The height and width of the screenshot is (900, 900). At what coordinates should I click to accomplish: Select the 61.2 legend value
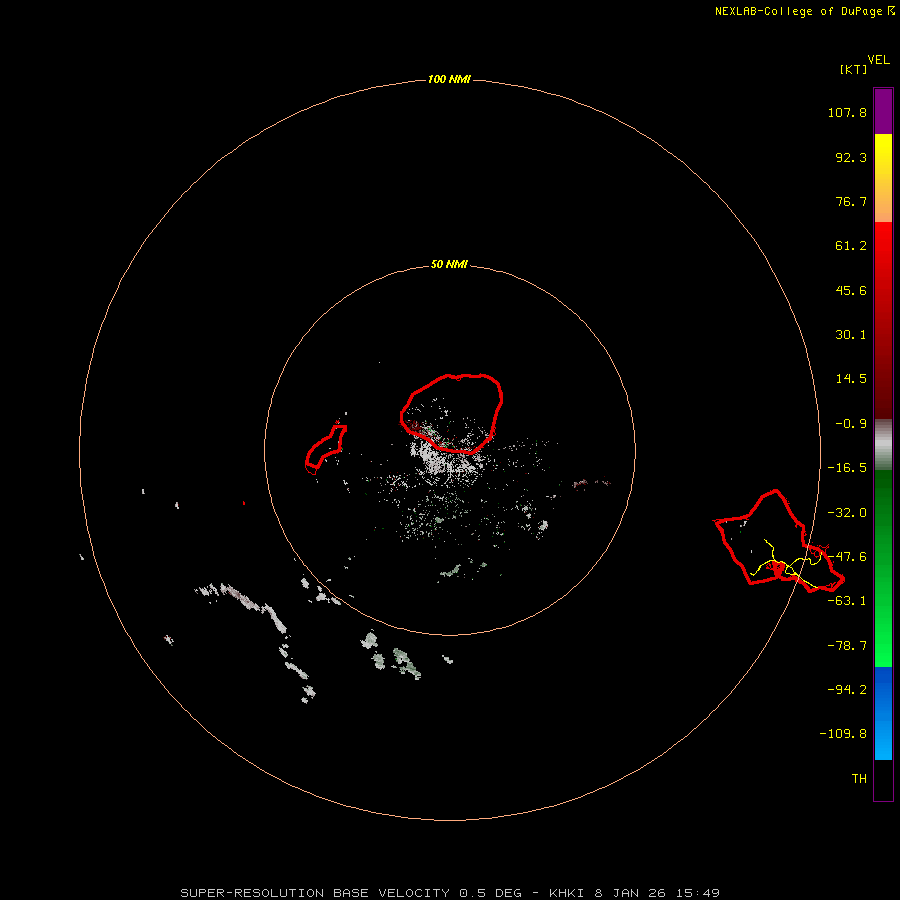point(851,246)
